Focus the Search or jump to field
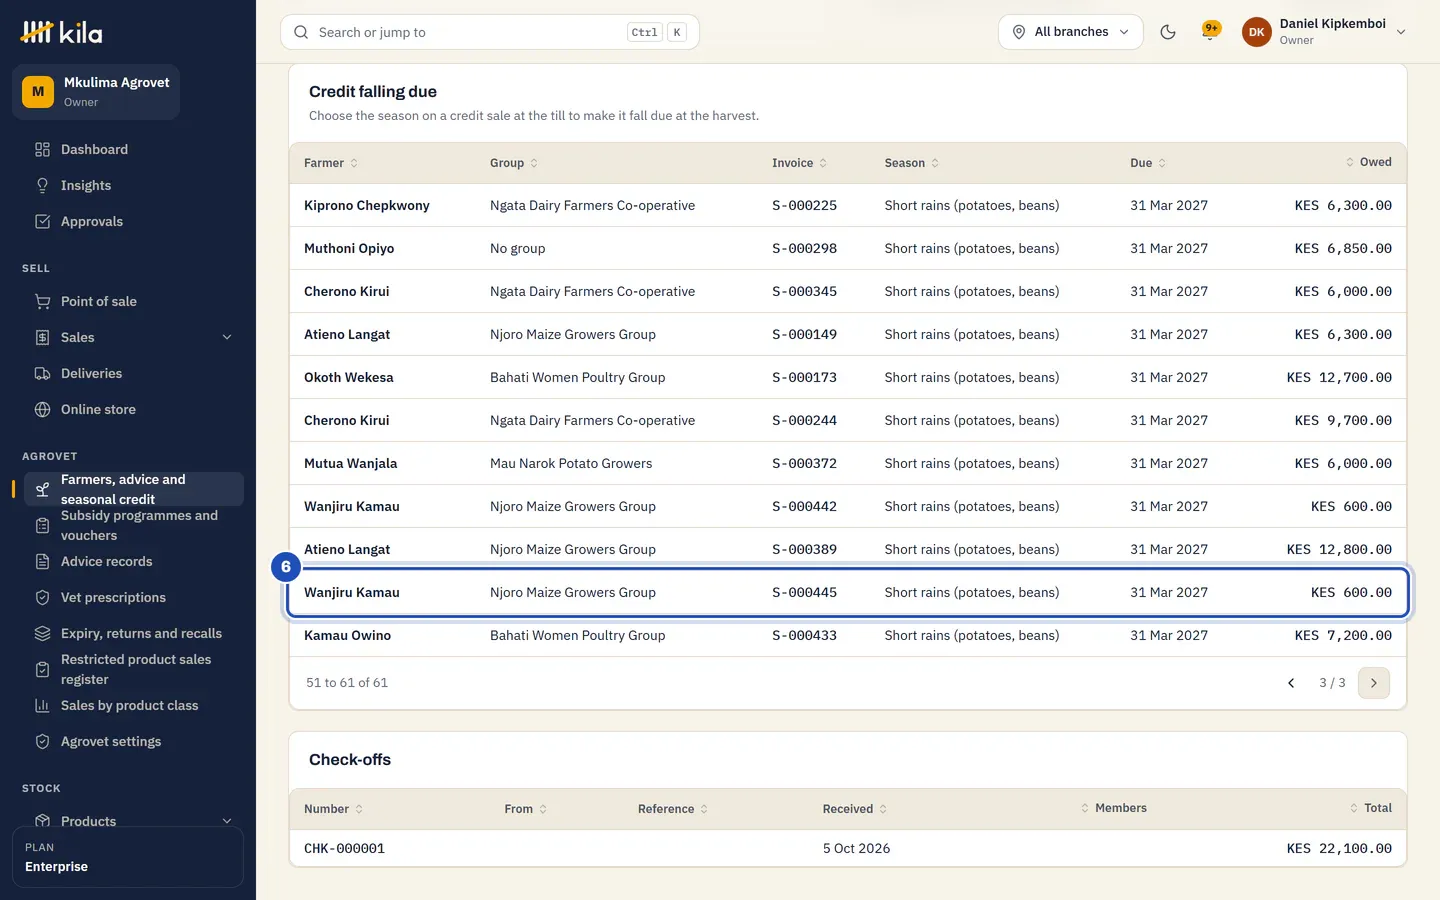This screenshot has width=1440, height=900. pyautogui.click(x=490, y=32)
